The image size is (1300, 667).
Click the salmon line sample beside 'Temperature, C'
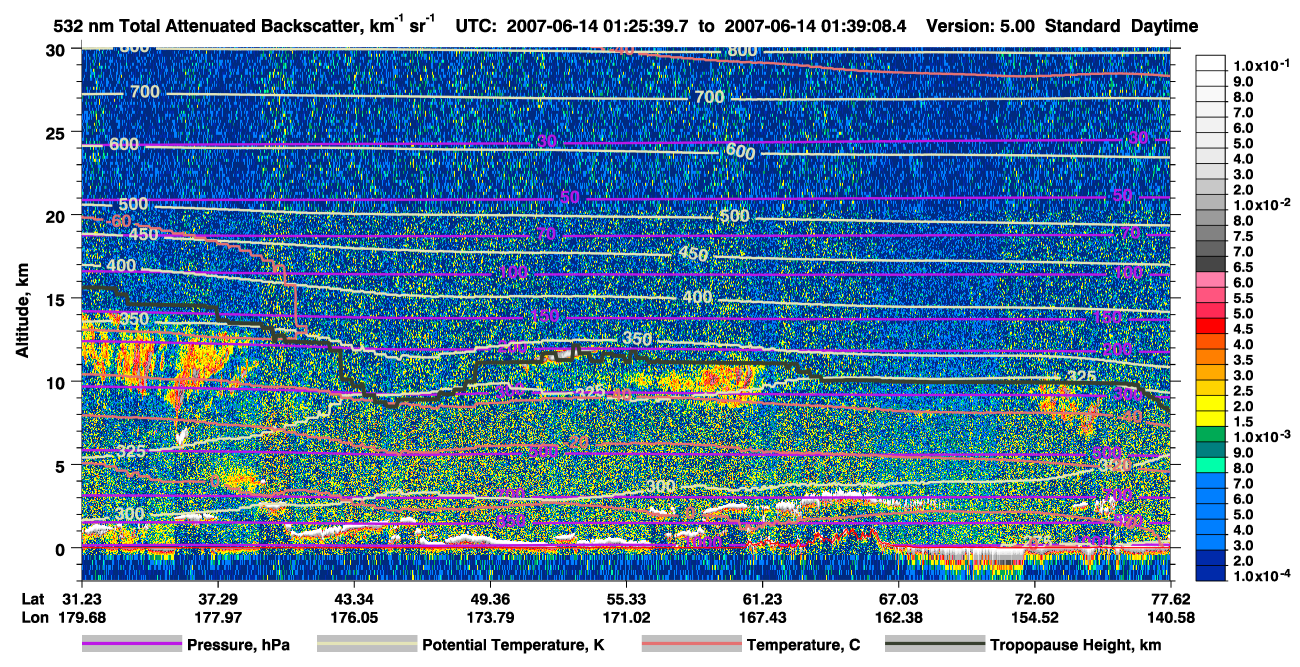(x=691, y=645)
